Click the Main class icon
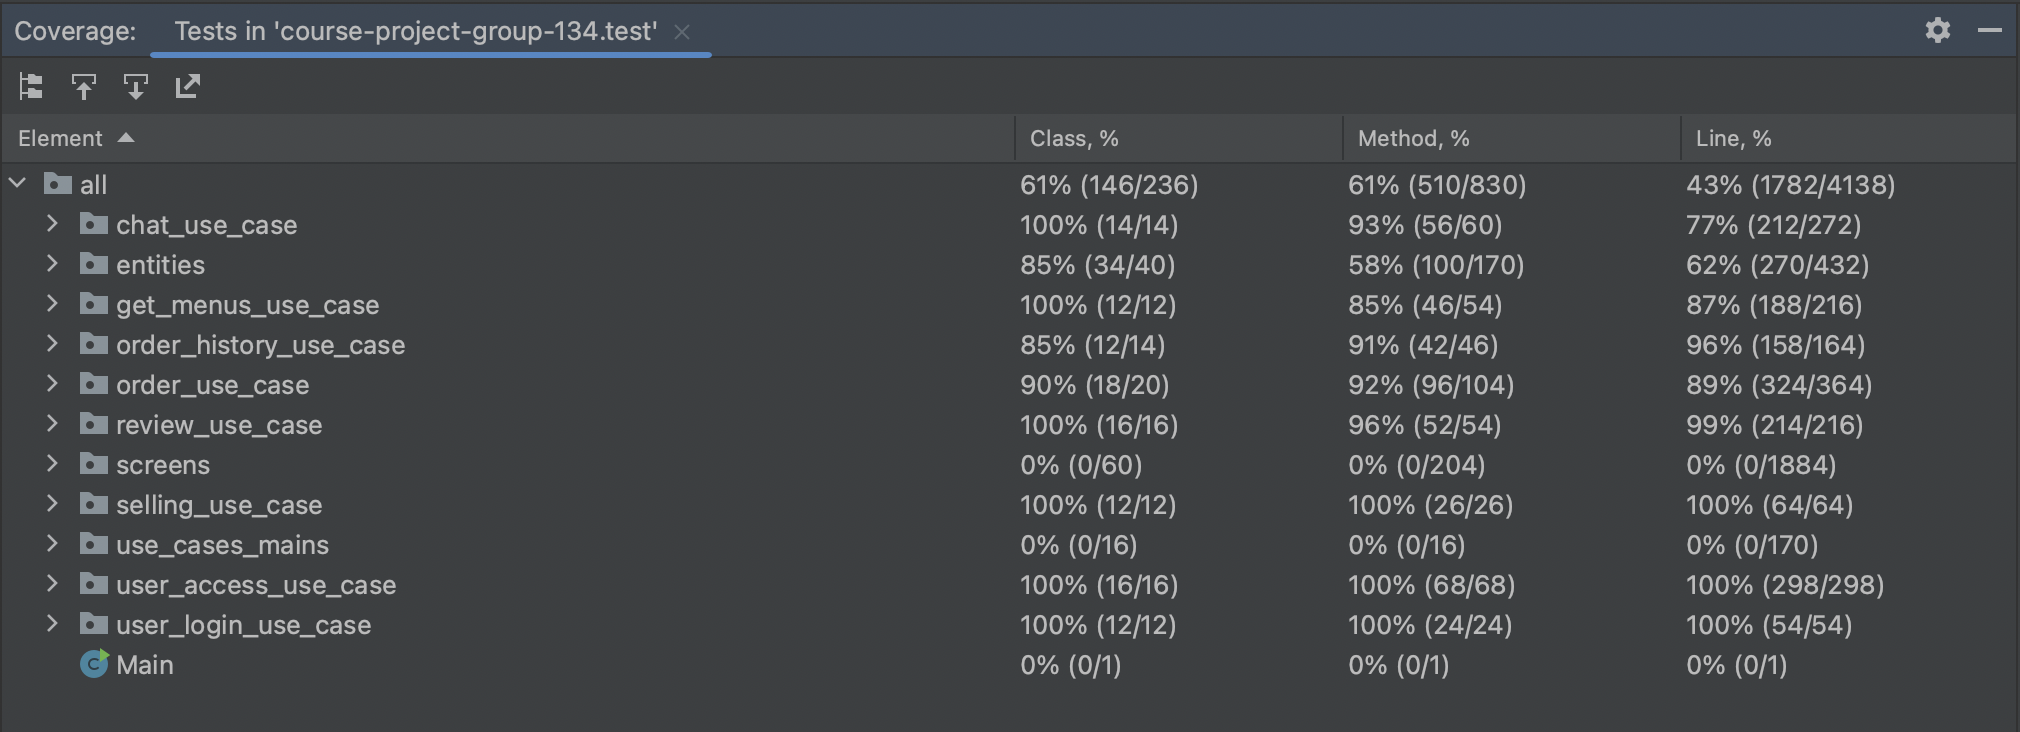2020x732 pixels. 94,664
